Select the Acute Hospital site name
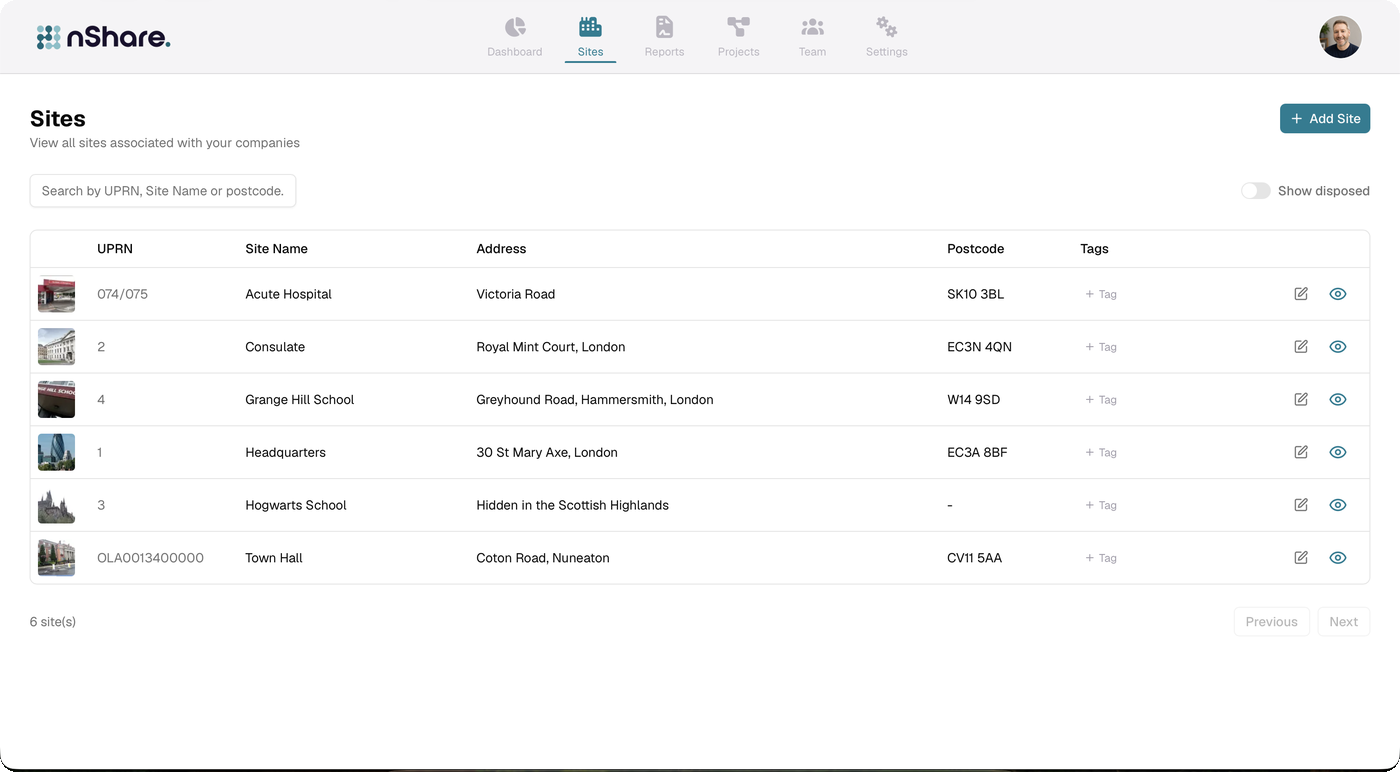 (x=288, y=294)
